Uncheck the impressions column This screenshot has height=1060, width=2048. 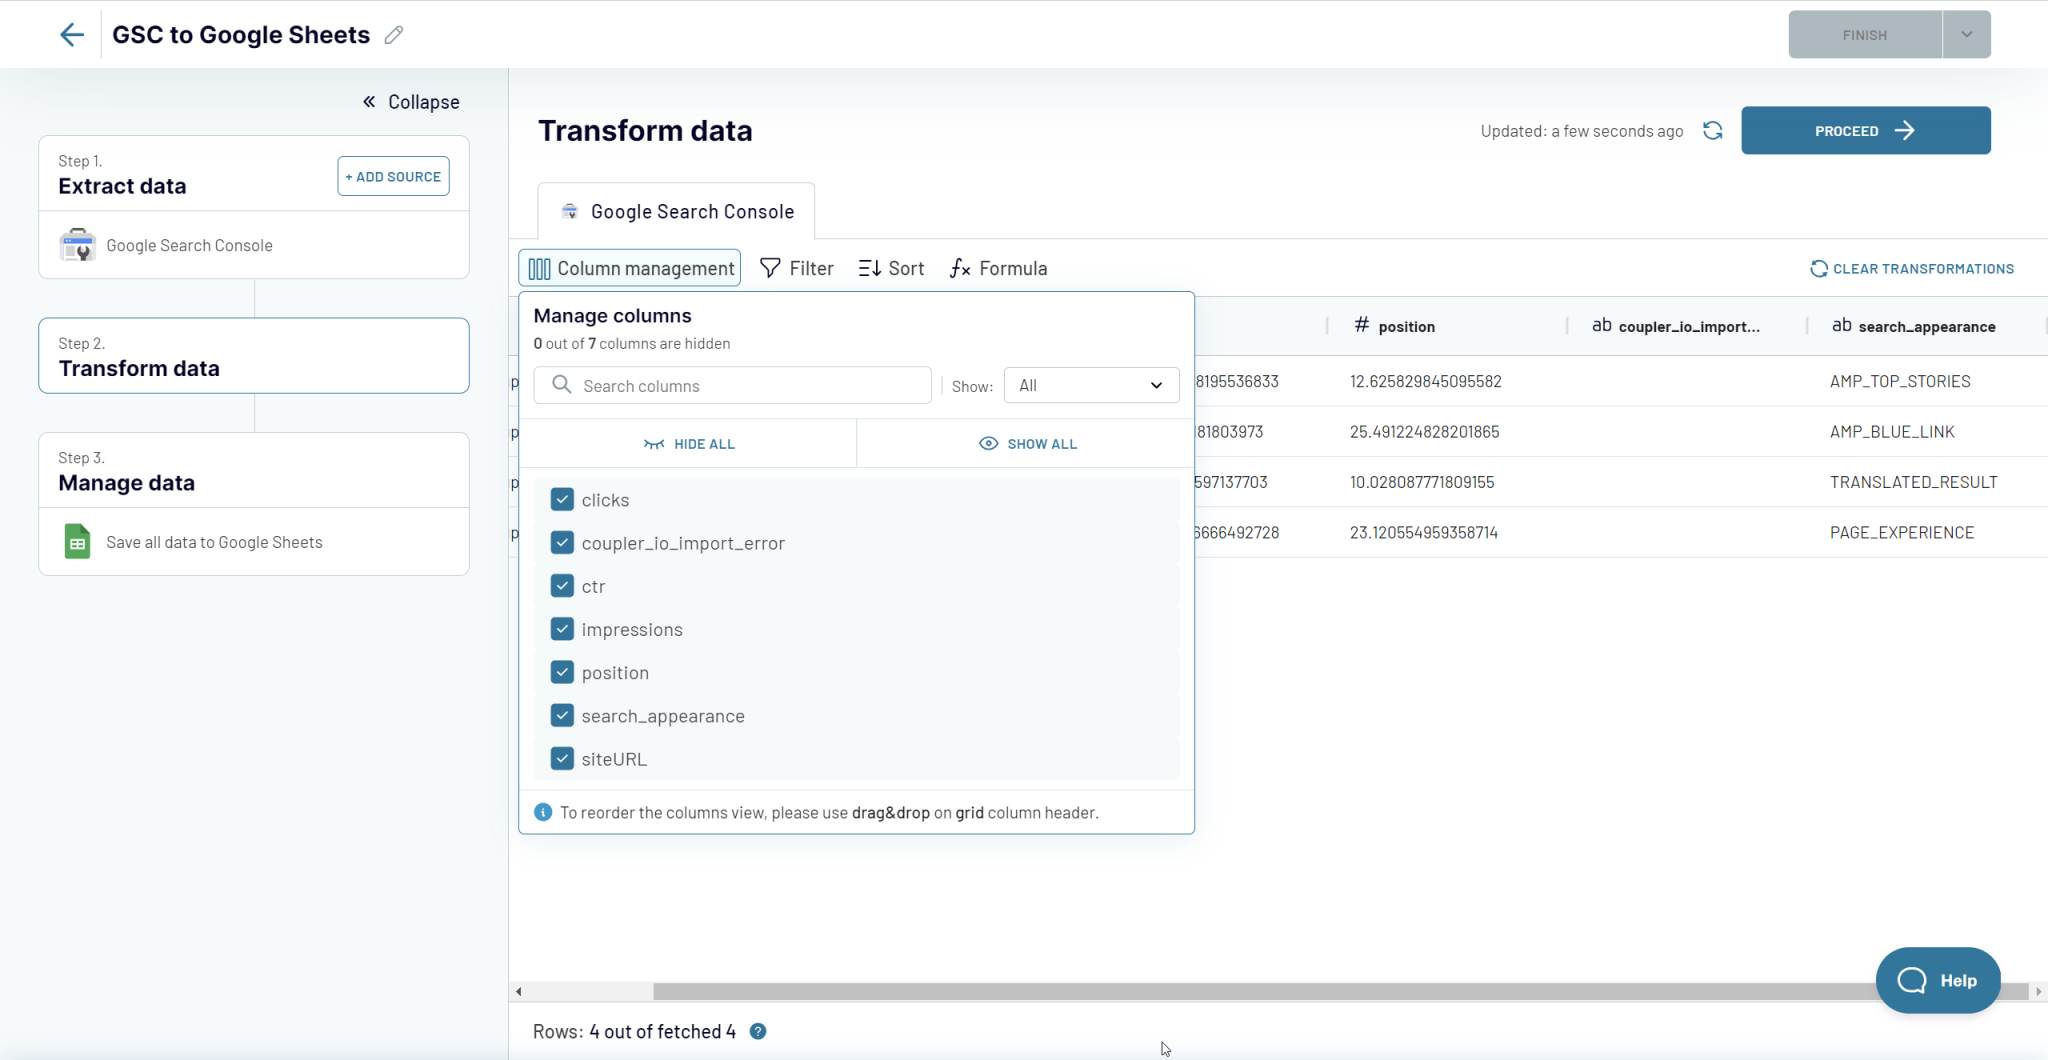562,629
